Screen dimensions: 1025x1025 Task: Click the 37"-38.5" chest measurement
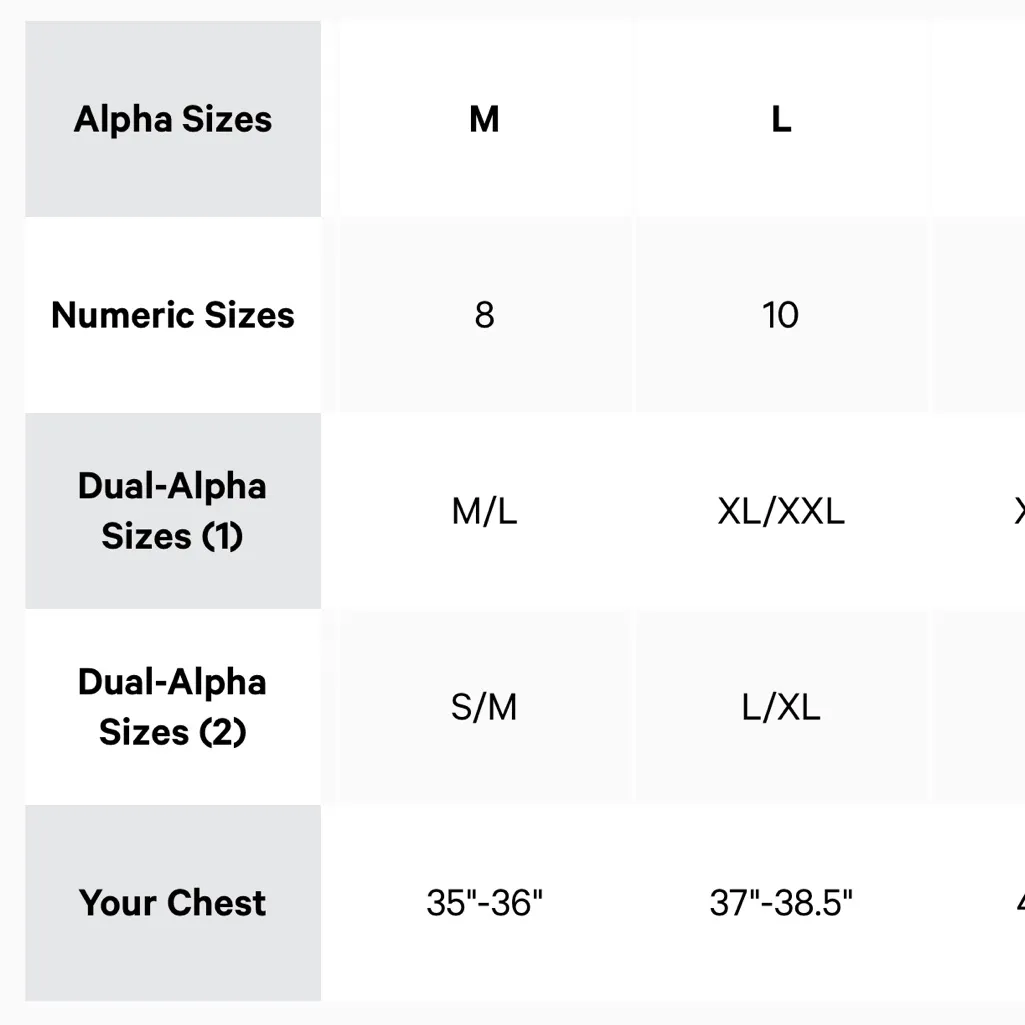(x=781, y=903)
